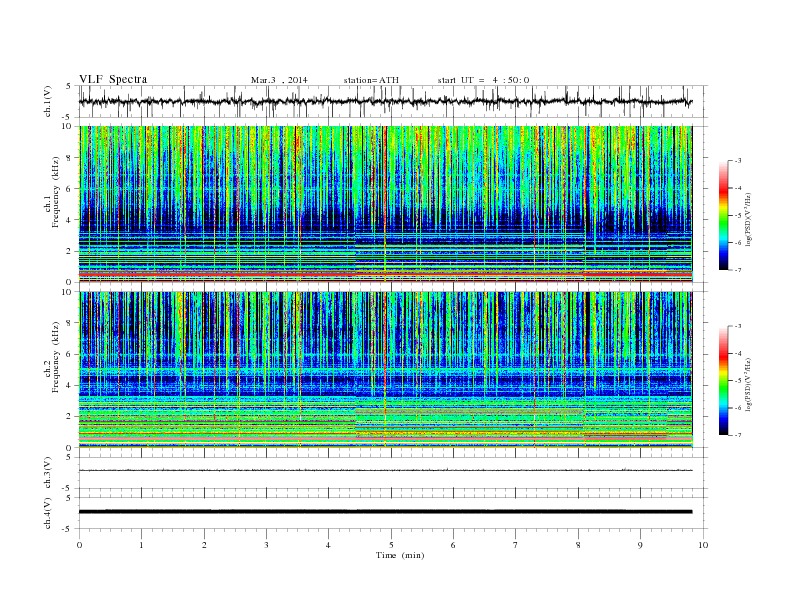
Task: Click the thick ch.4 voltage trace
Action: pos(386,512)
